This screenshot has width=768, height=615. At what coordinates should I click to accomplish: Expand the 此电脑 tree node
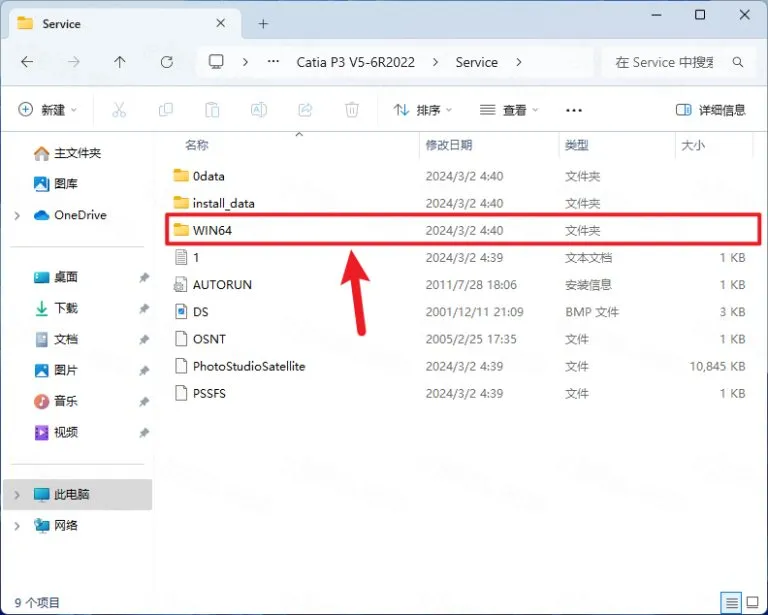[x=17, y=495]
